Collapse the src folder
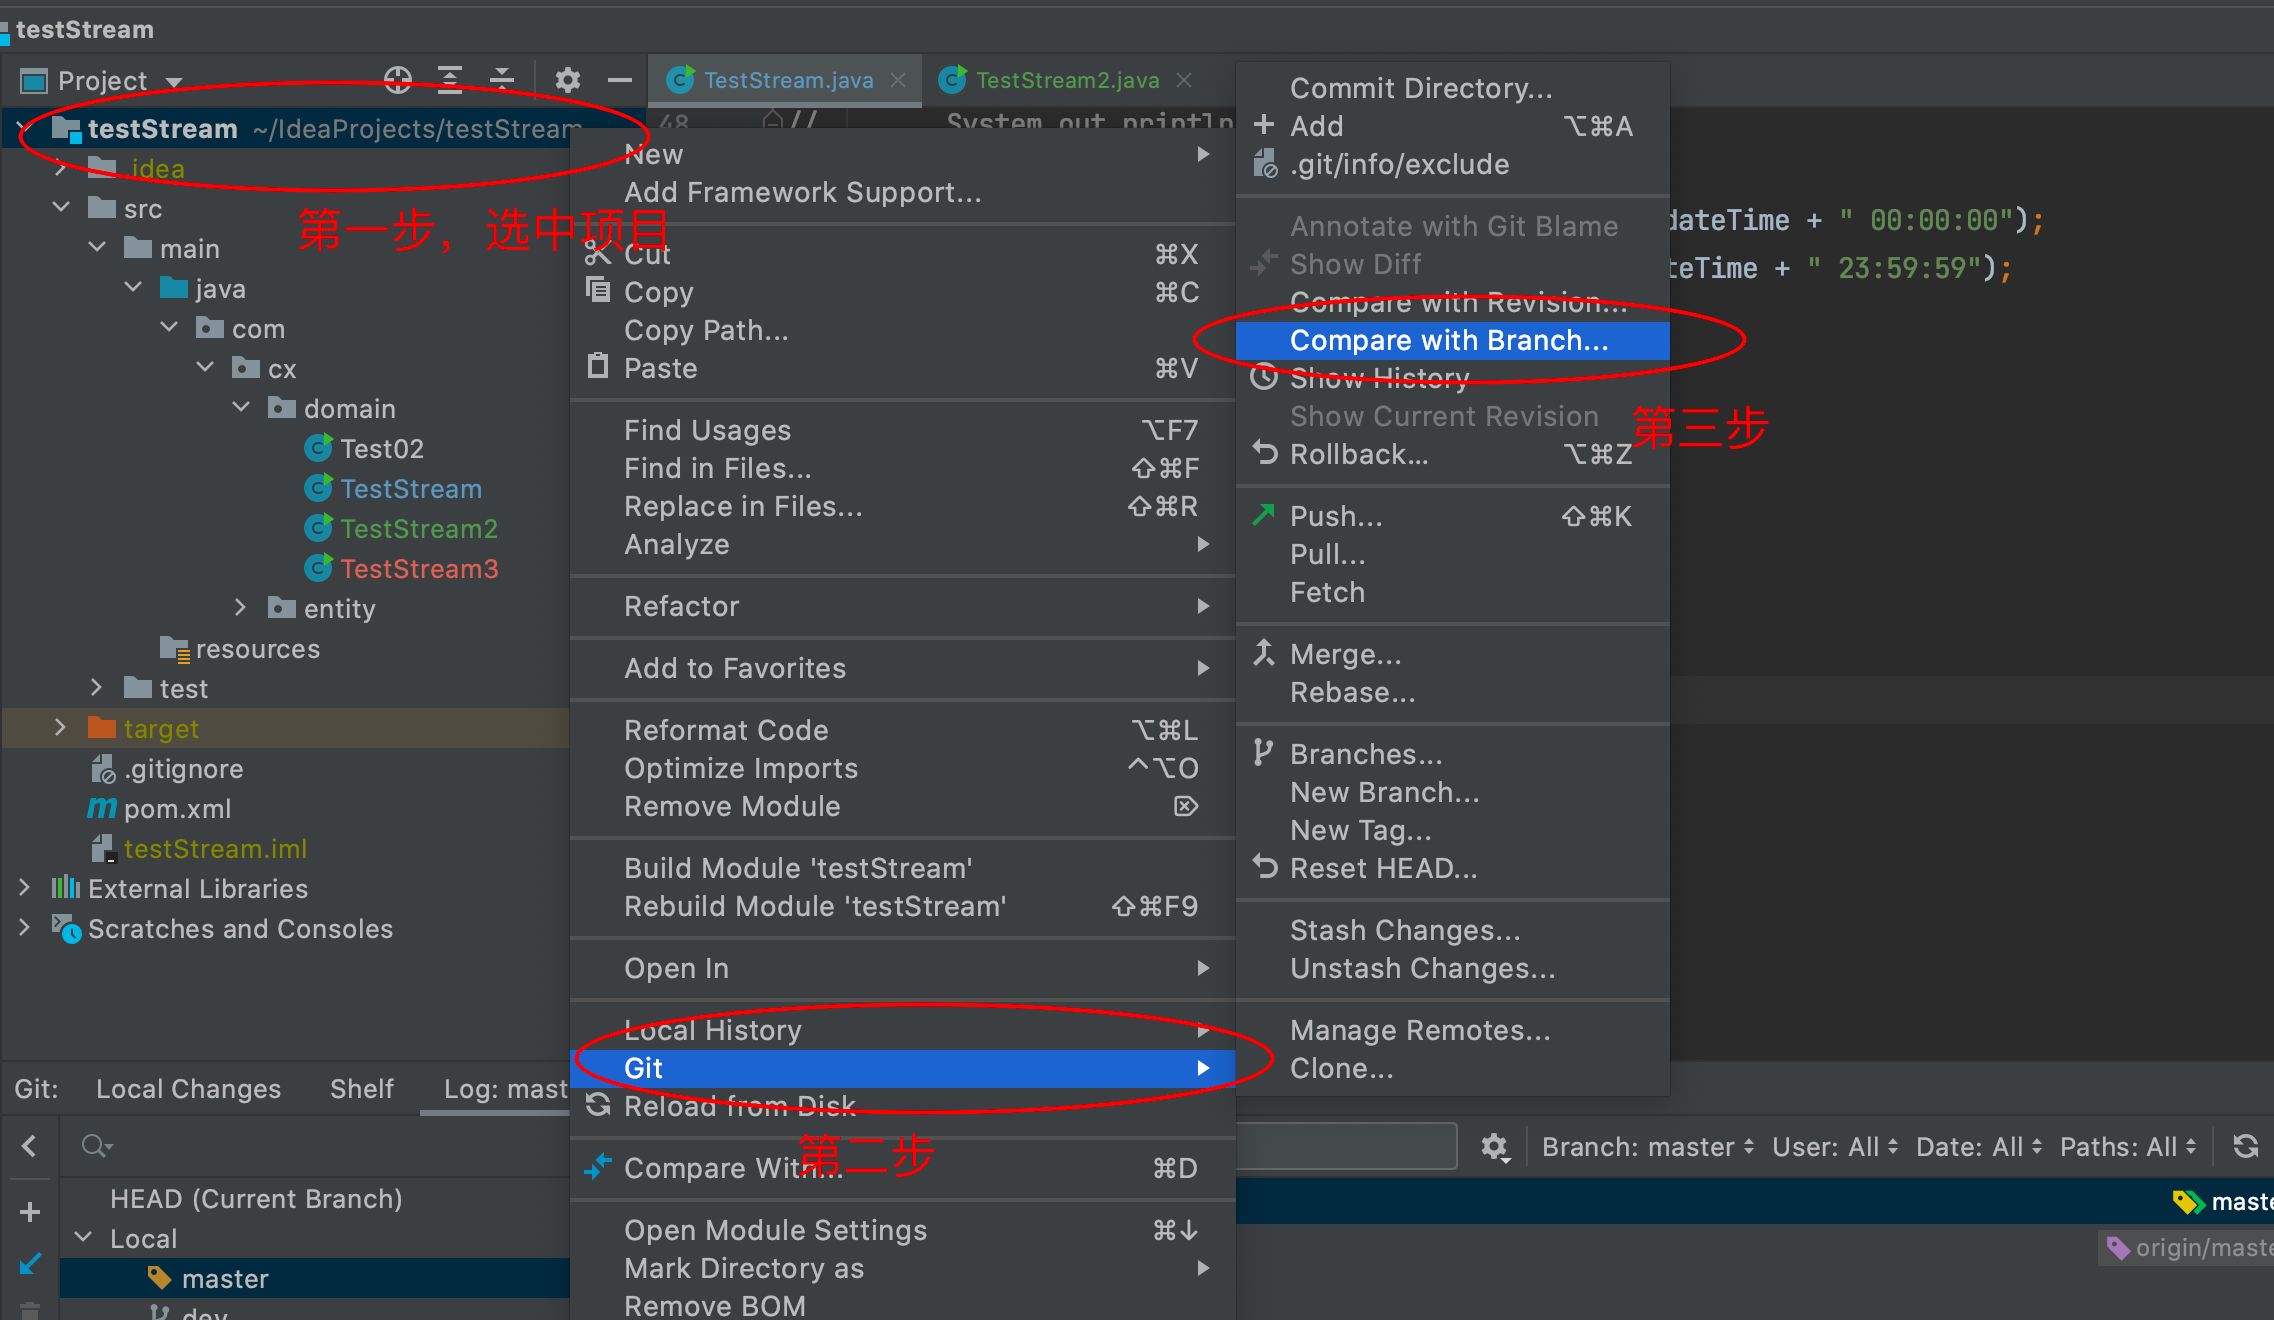Image resolution: width=2274 pixels, height=1320 pixels. pyautogui.click(x=61, y=207)
